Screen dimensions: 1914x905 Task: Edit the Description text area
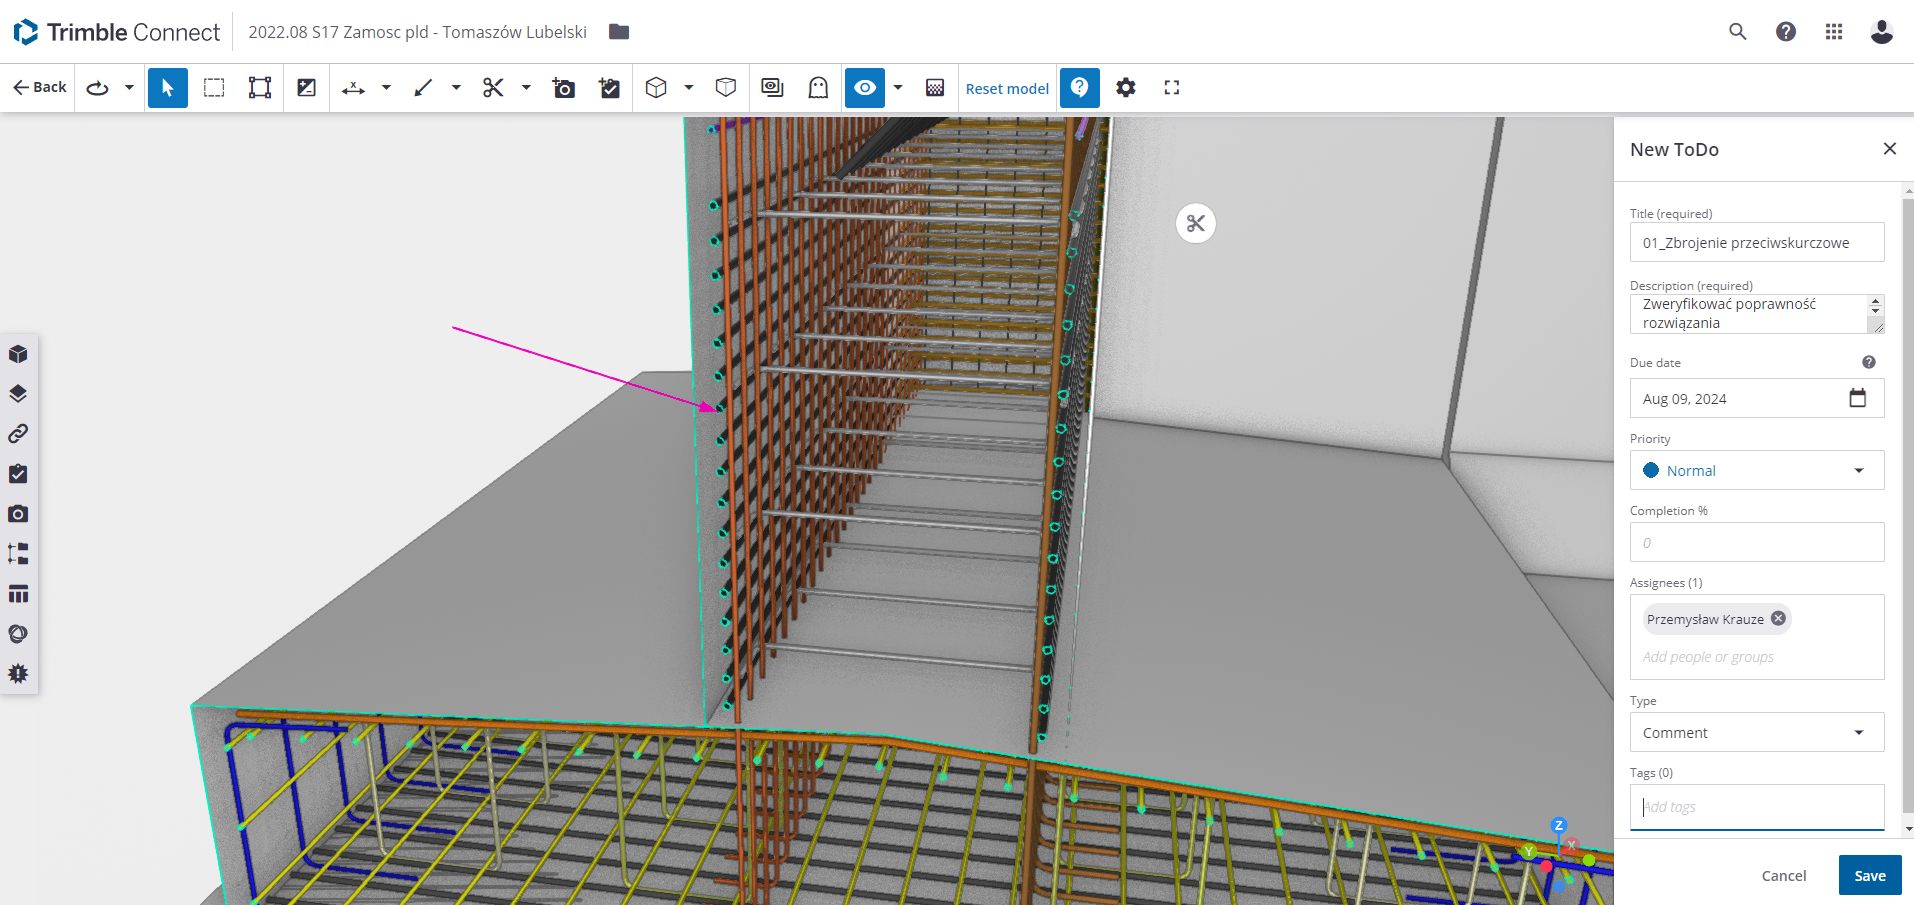(1757, 314)
